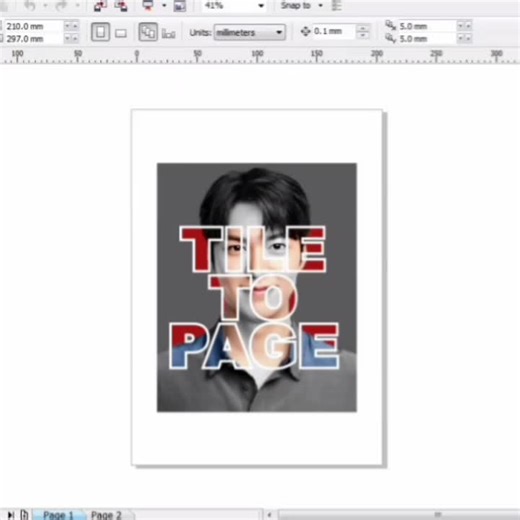This screenshot has width=520, height=520.
Task: Select Portrait page orientation
Action: pyautogui.click(x=100, y=32)
